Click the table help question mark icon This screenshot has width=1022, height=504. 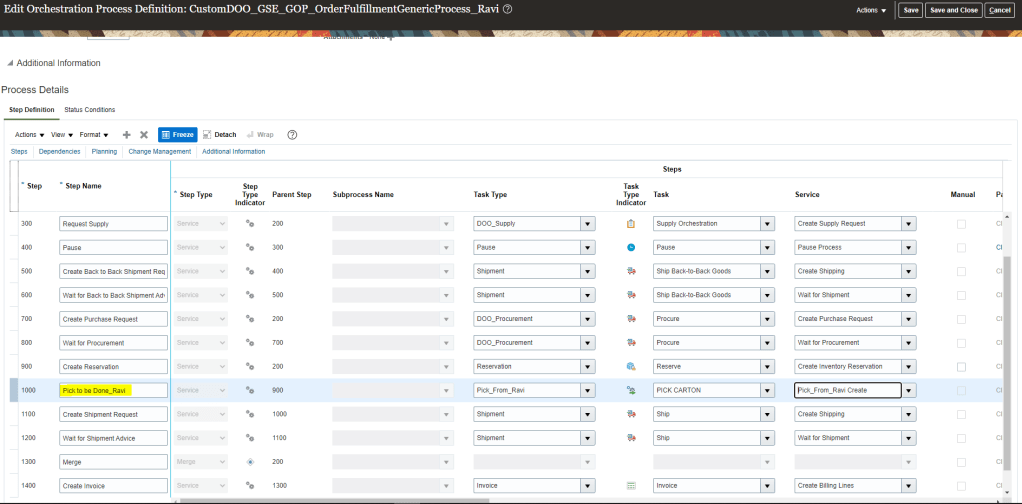tap(292, 134)
